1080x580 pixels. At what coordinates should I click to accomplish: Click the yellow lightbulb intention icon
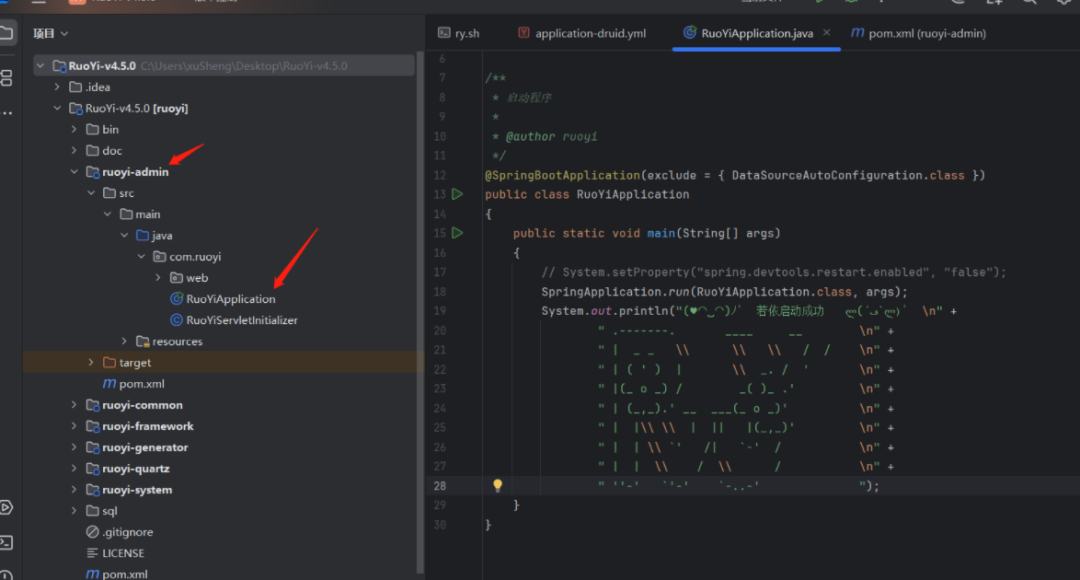tap(497, 486)
